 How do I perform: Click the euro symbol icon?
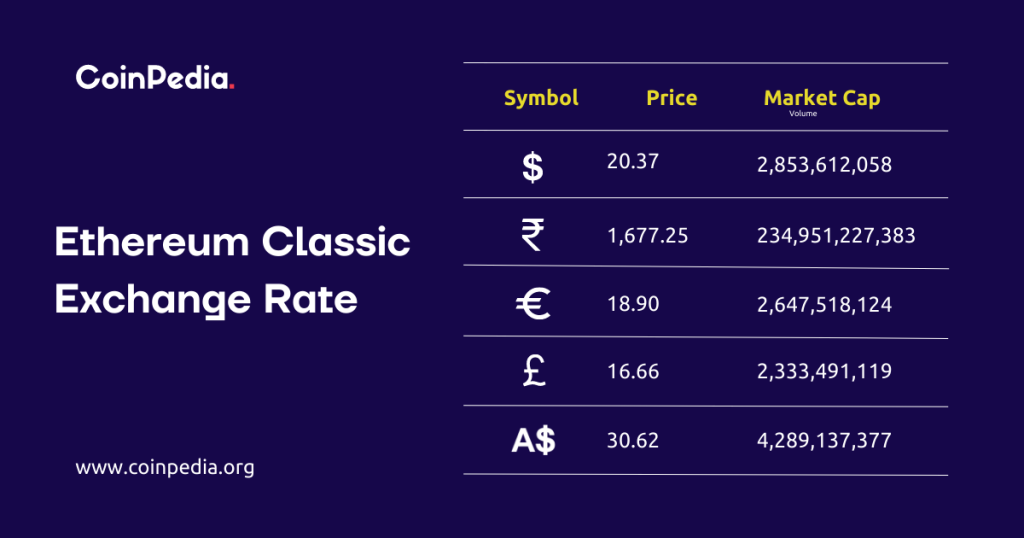[533, 305]
